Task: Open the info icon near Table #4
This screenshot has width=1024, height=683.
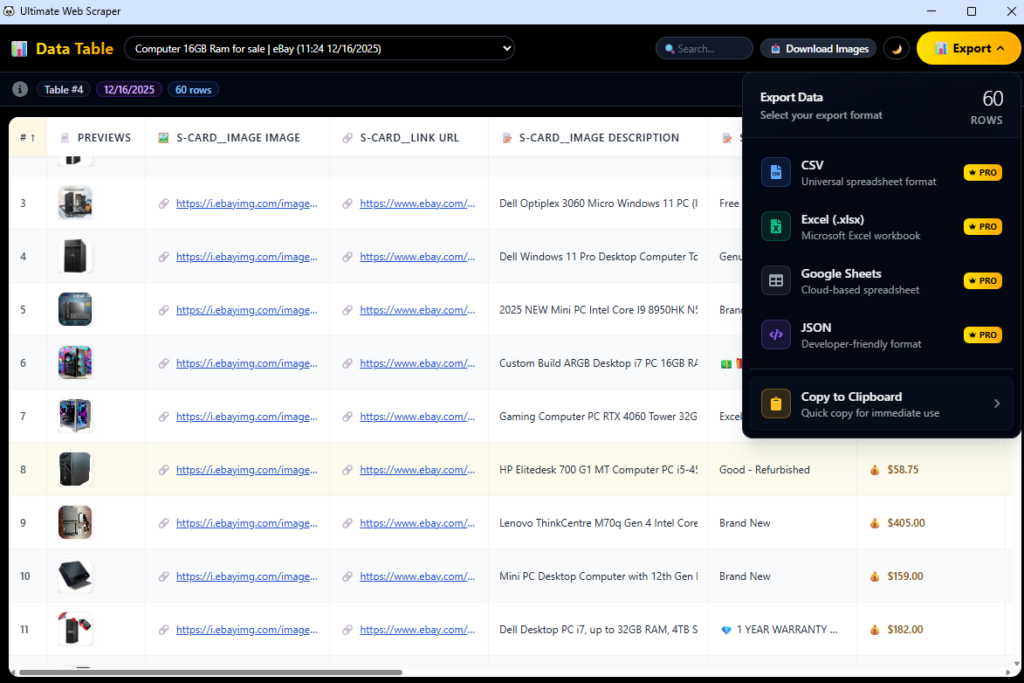Action: pos(19,89)
